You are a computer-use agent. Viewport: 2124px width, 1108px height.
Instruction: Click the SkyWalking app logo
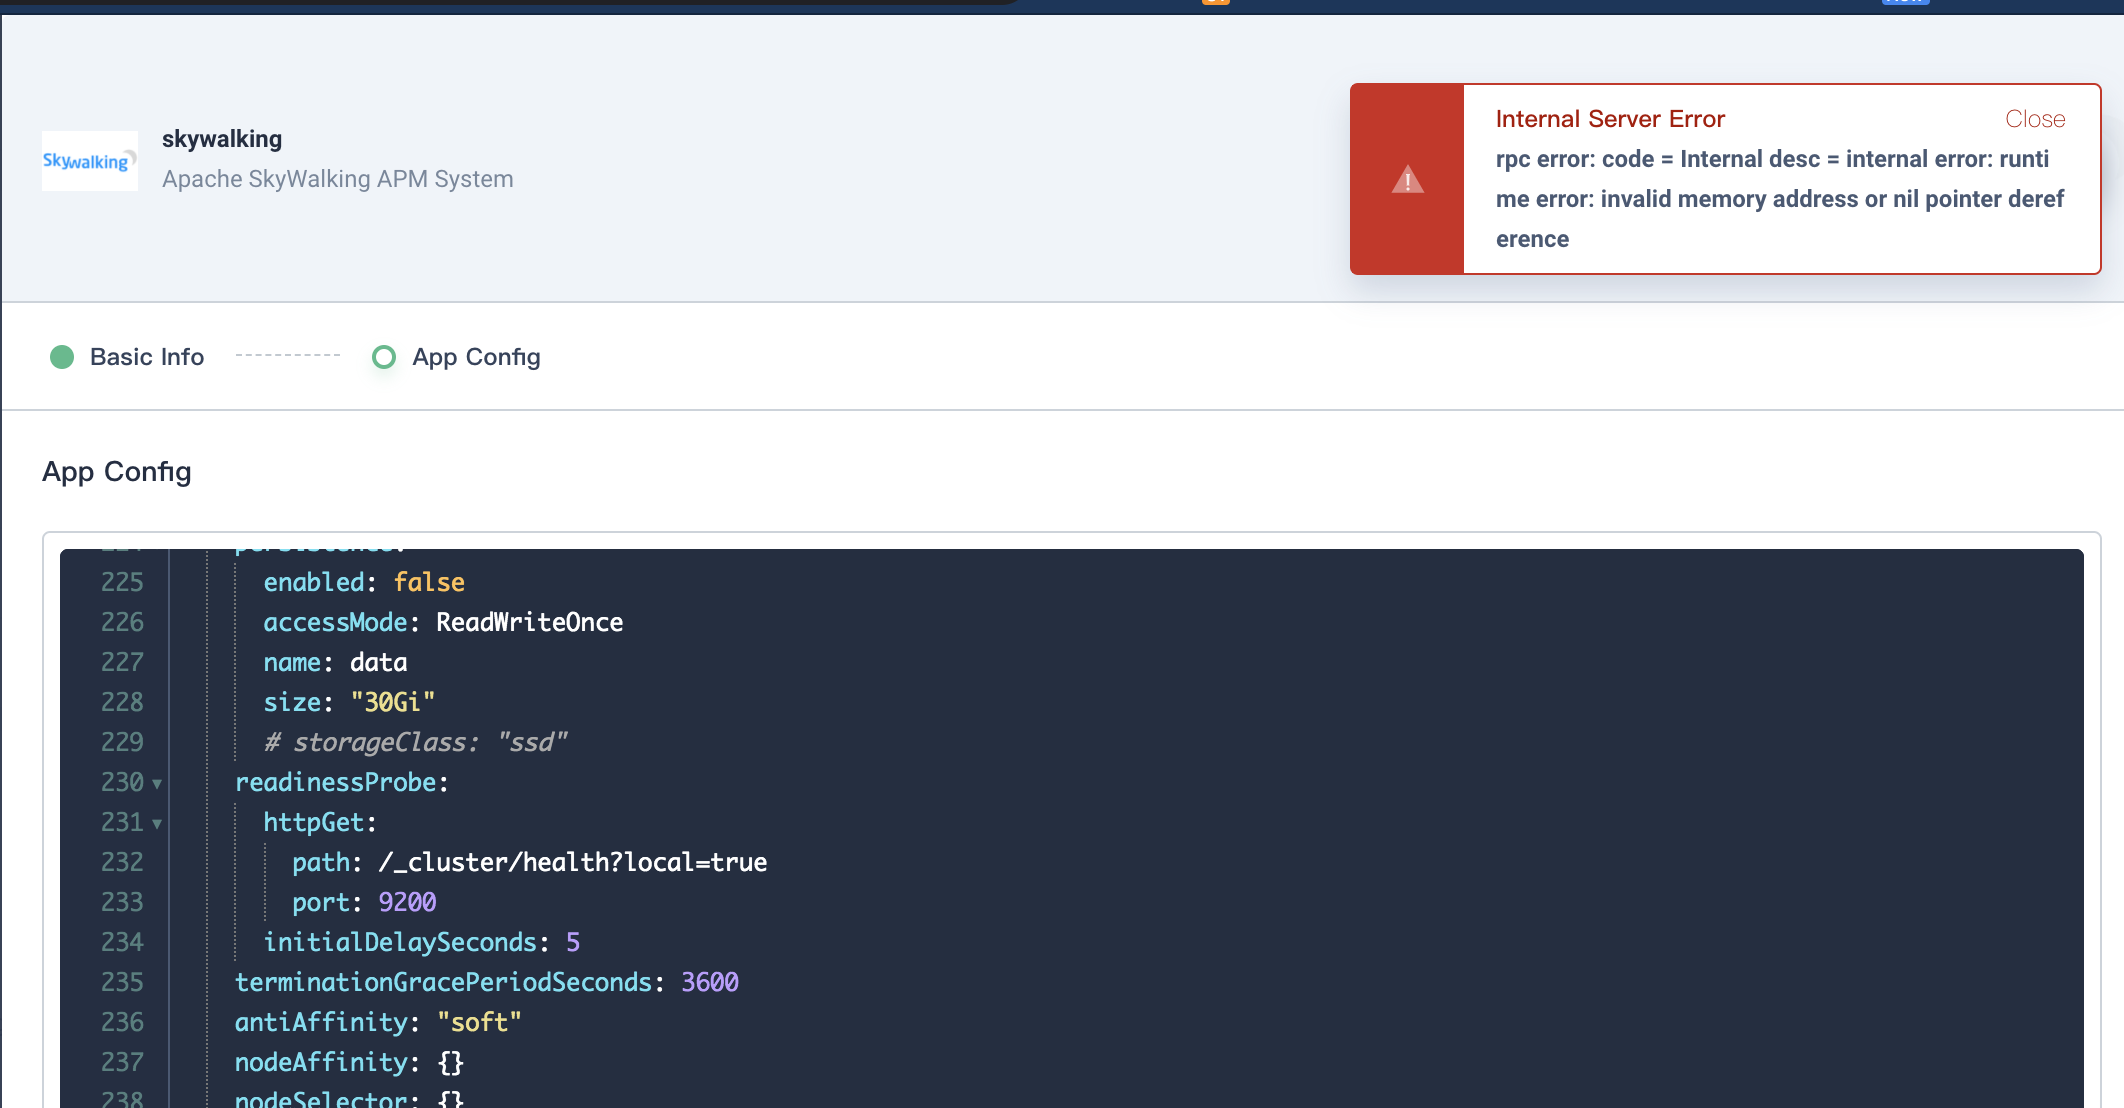click(90, 161)
